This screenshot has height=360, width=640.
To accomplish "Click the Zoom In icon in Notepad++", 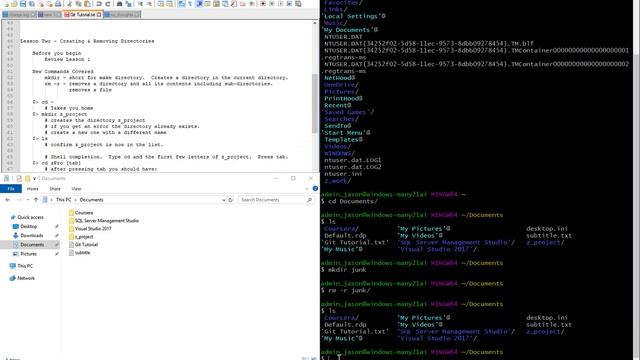I will (x=140, y=4).
